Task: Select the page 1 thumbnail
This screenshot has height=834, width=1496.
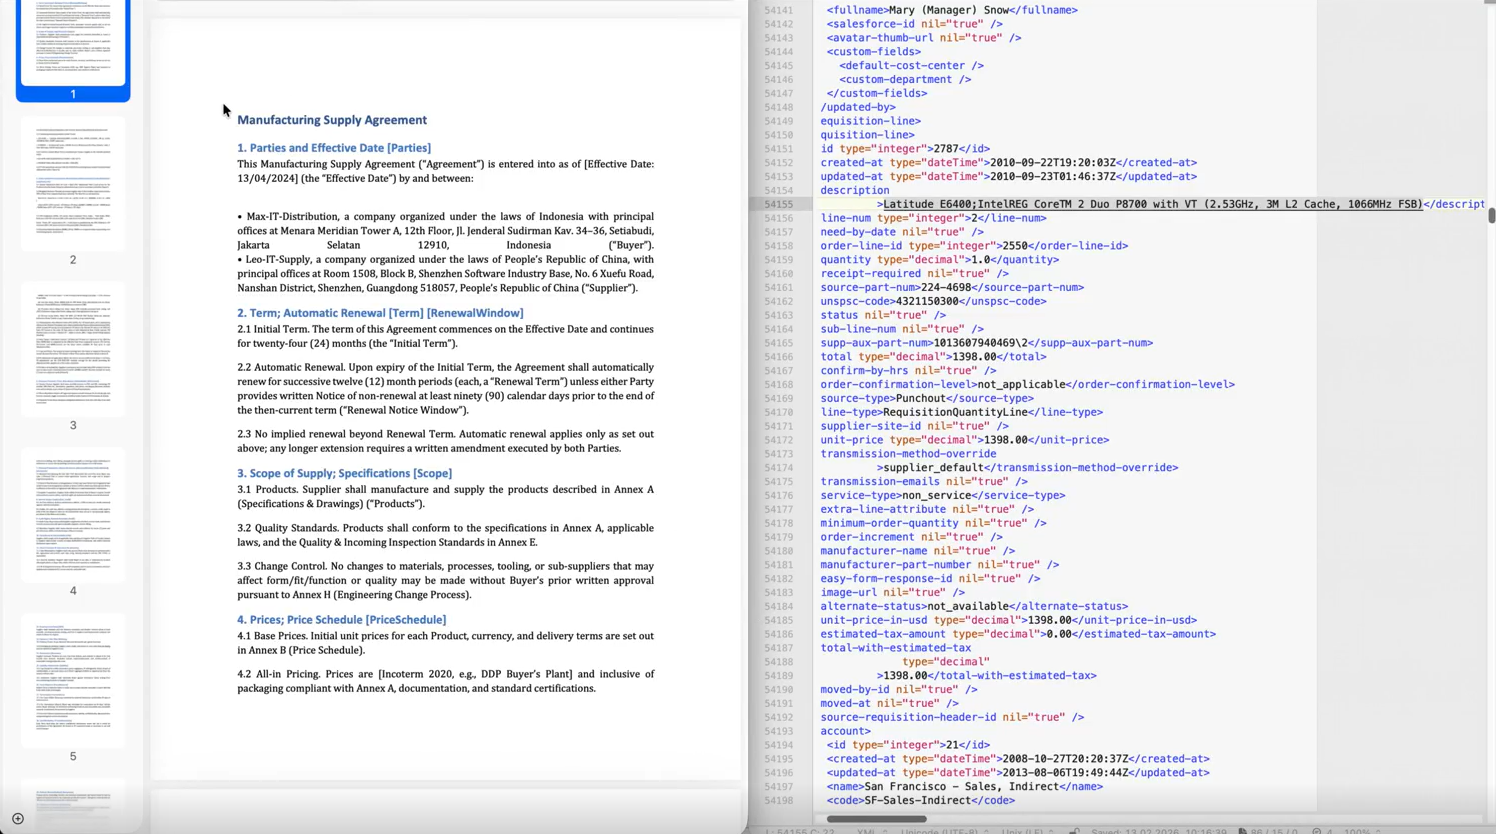Action: click(73, 43)
